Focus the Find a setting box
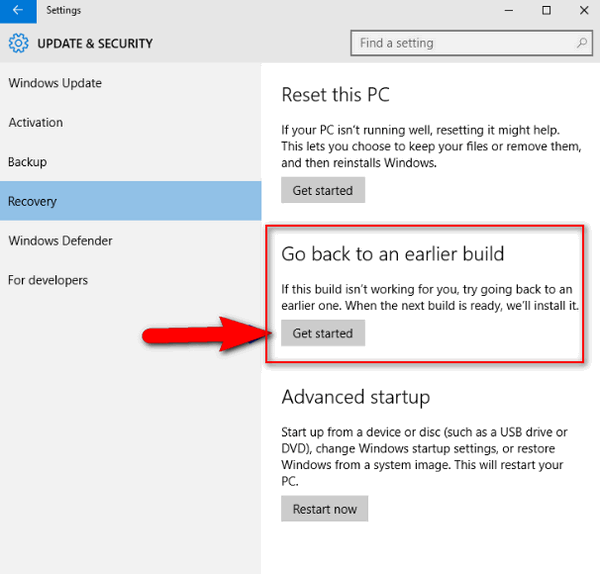Screen dimensions: 600x574 [471, 43]
